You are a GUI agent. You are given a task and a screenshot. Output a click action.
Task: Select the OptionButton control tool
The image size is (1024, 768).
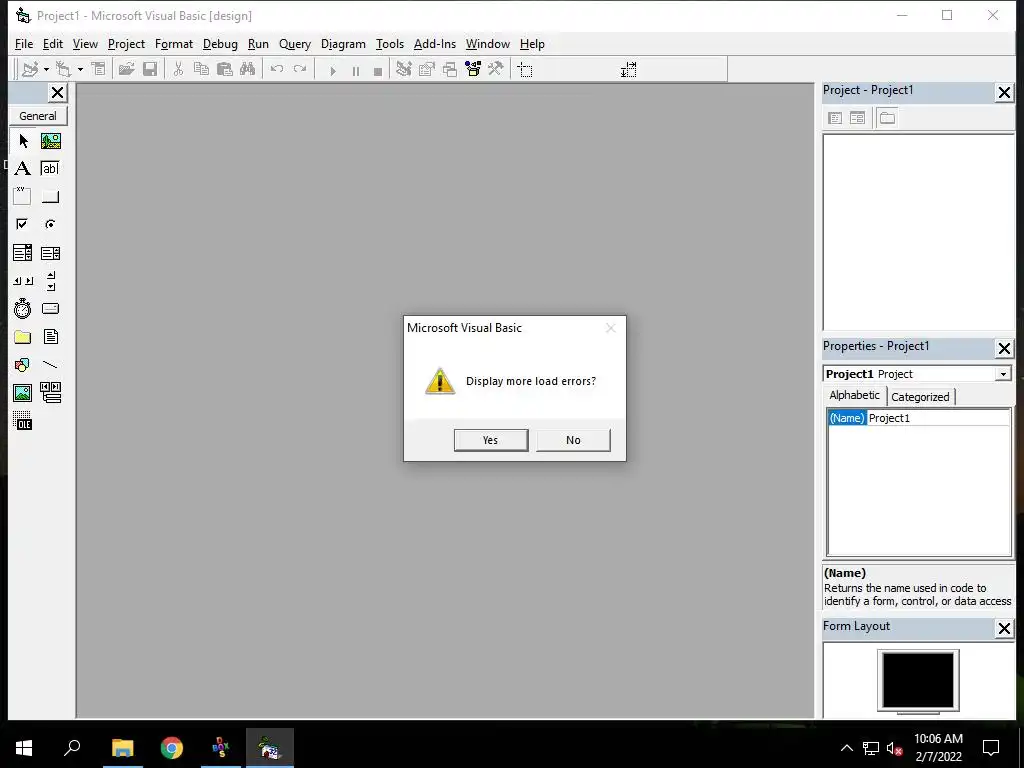[x=50, y=224]
